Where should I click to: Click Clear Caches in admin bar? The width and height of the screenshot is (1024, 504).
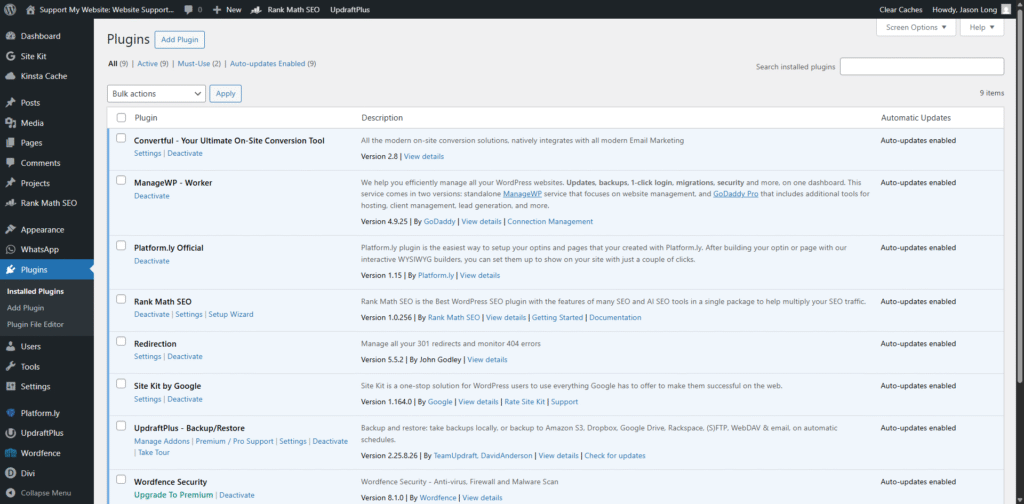901,10
